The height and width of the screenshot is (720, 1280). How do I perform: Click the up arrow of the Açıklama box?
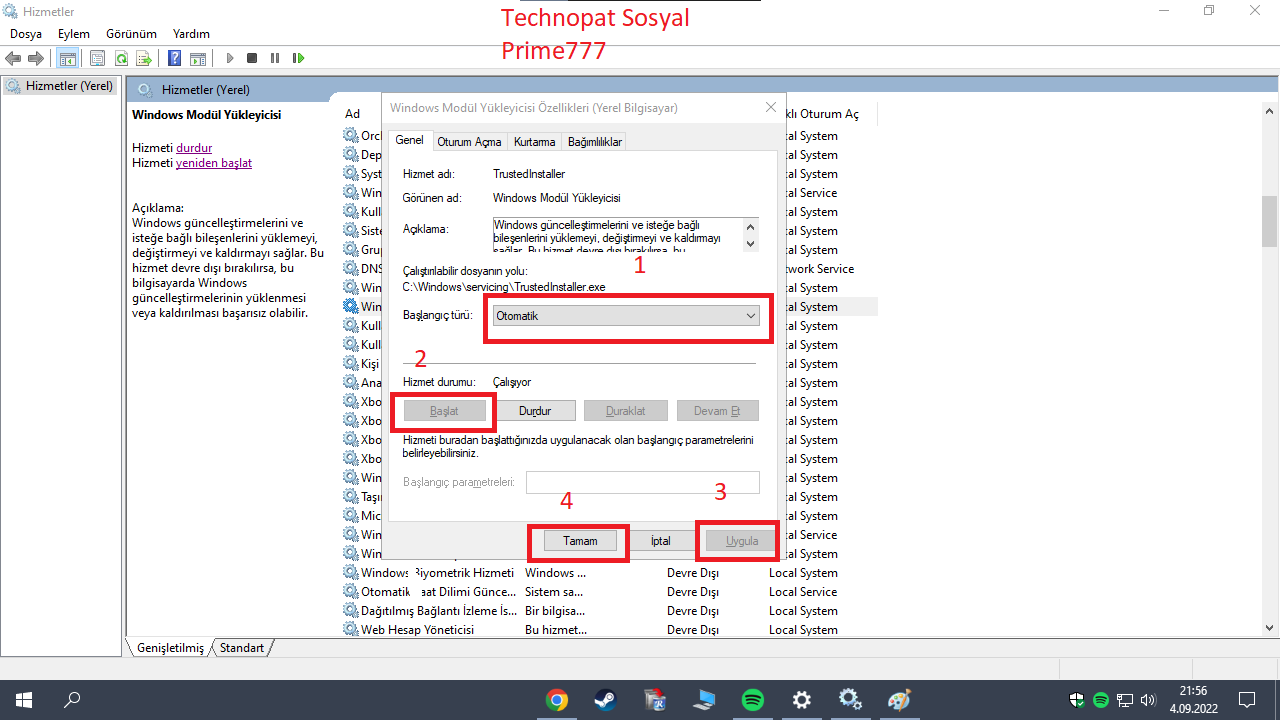click(750, 227)
